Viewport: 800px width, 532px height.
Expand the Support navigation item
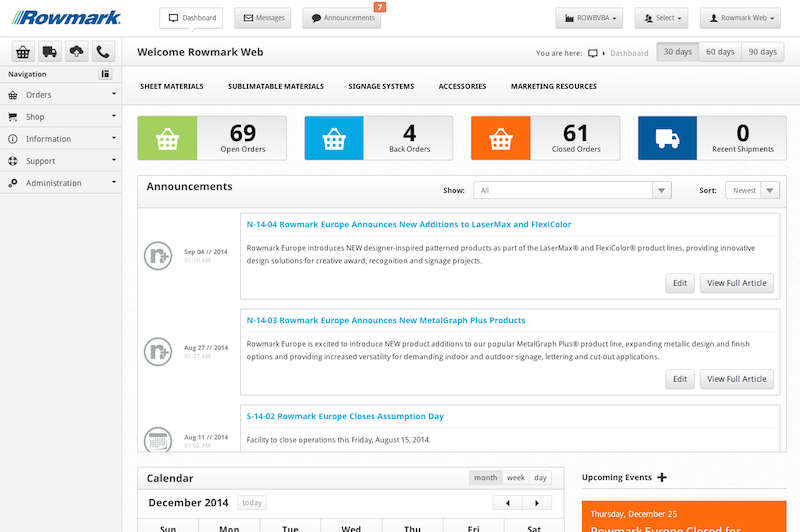61,161
